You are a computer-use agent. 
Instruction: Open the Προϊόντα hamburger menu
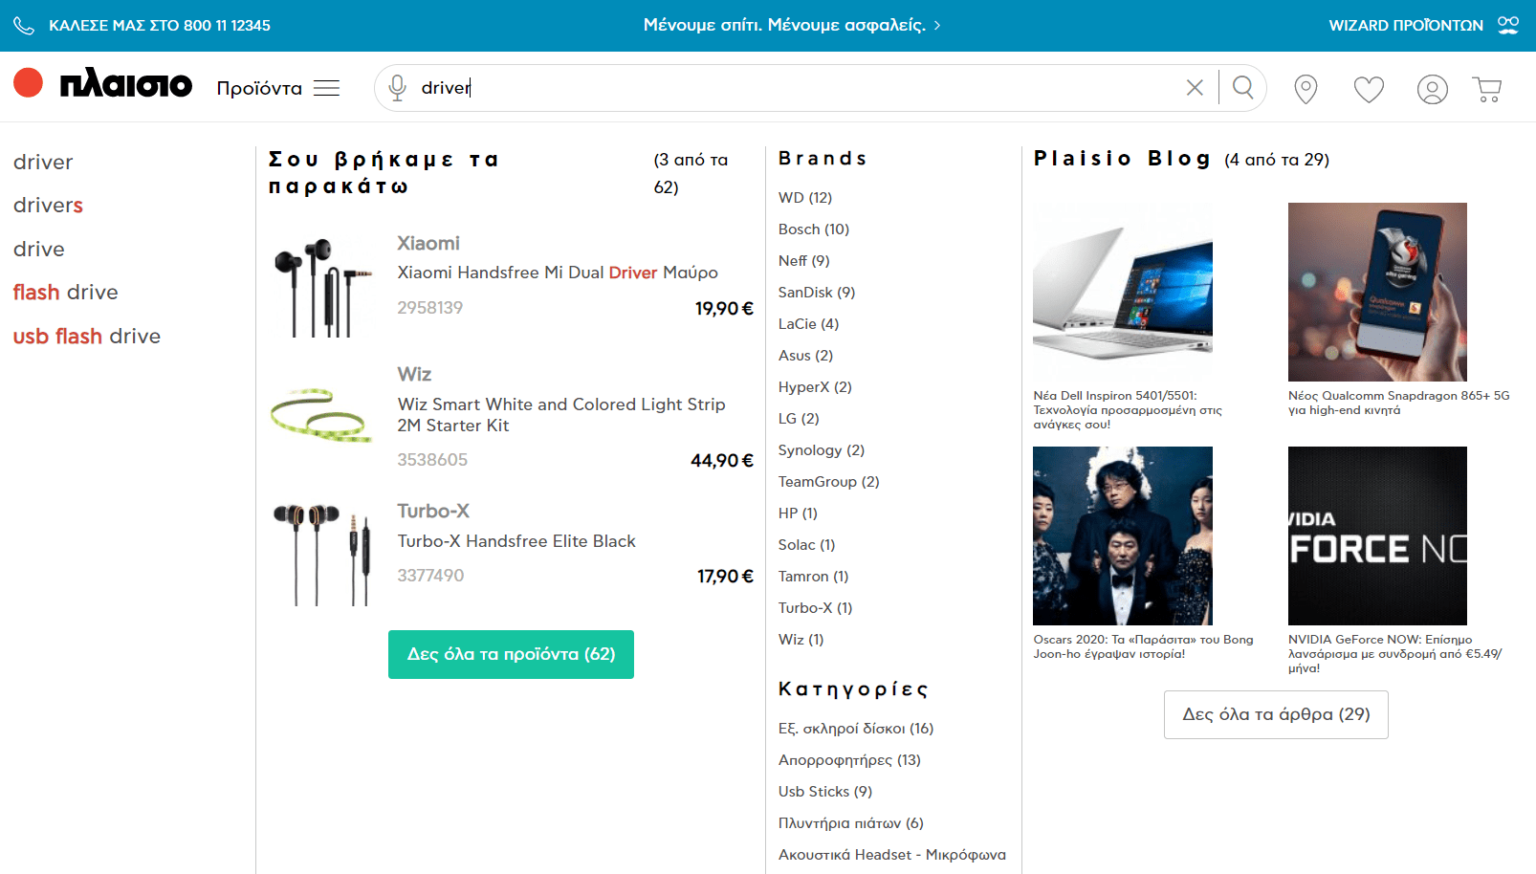[326, 88]
